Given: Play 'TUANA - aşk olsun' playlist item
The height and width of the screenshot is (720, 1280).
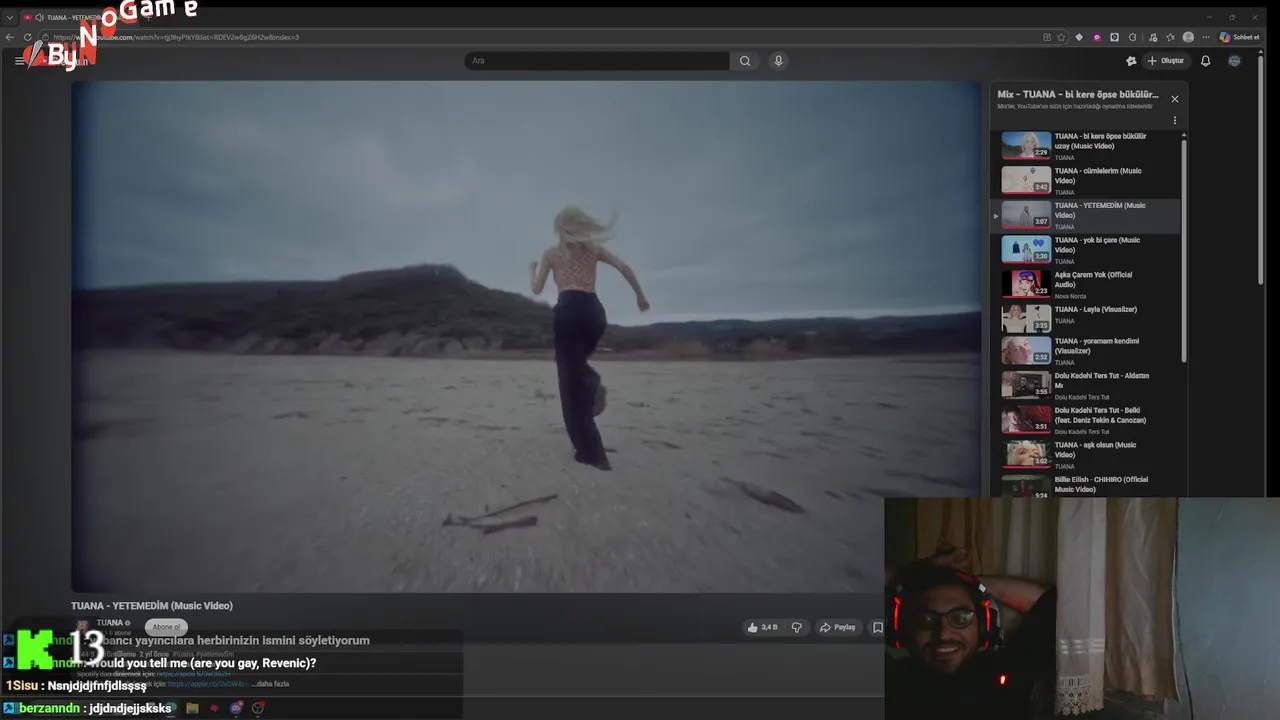Looking at the screenshot, I should click(x=1085, y=455).
